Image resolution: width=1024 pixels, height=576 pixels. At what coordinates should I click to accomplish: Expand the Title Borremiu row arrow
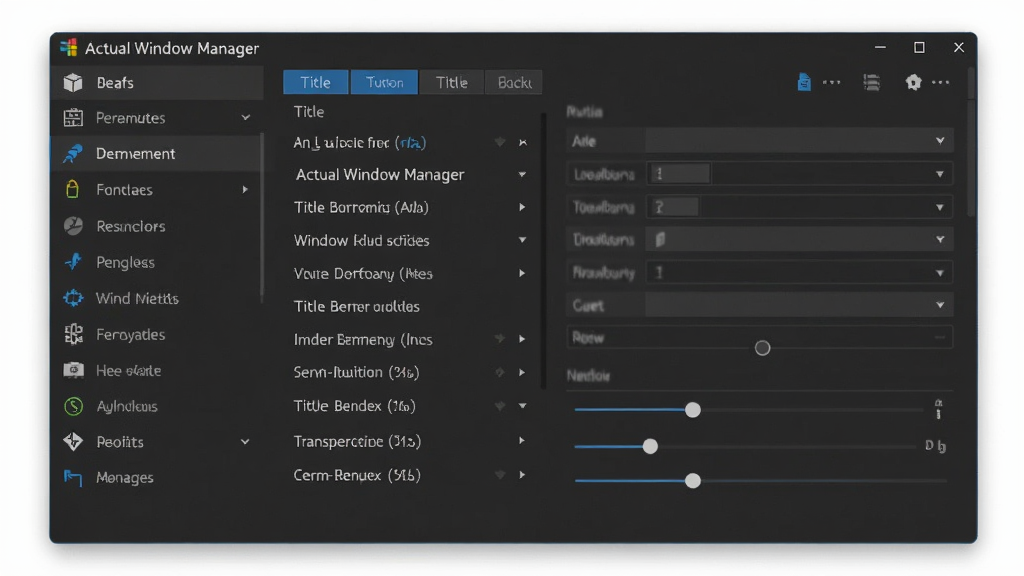[522, 207]
